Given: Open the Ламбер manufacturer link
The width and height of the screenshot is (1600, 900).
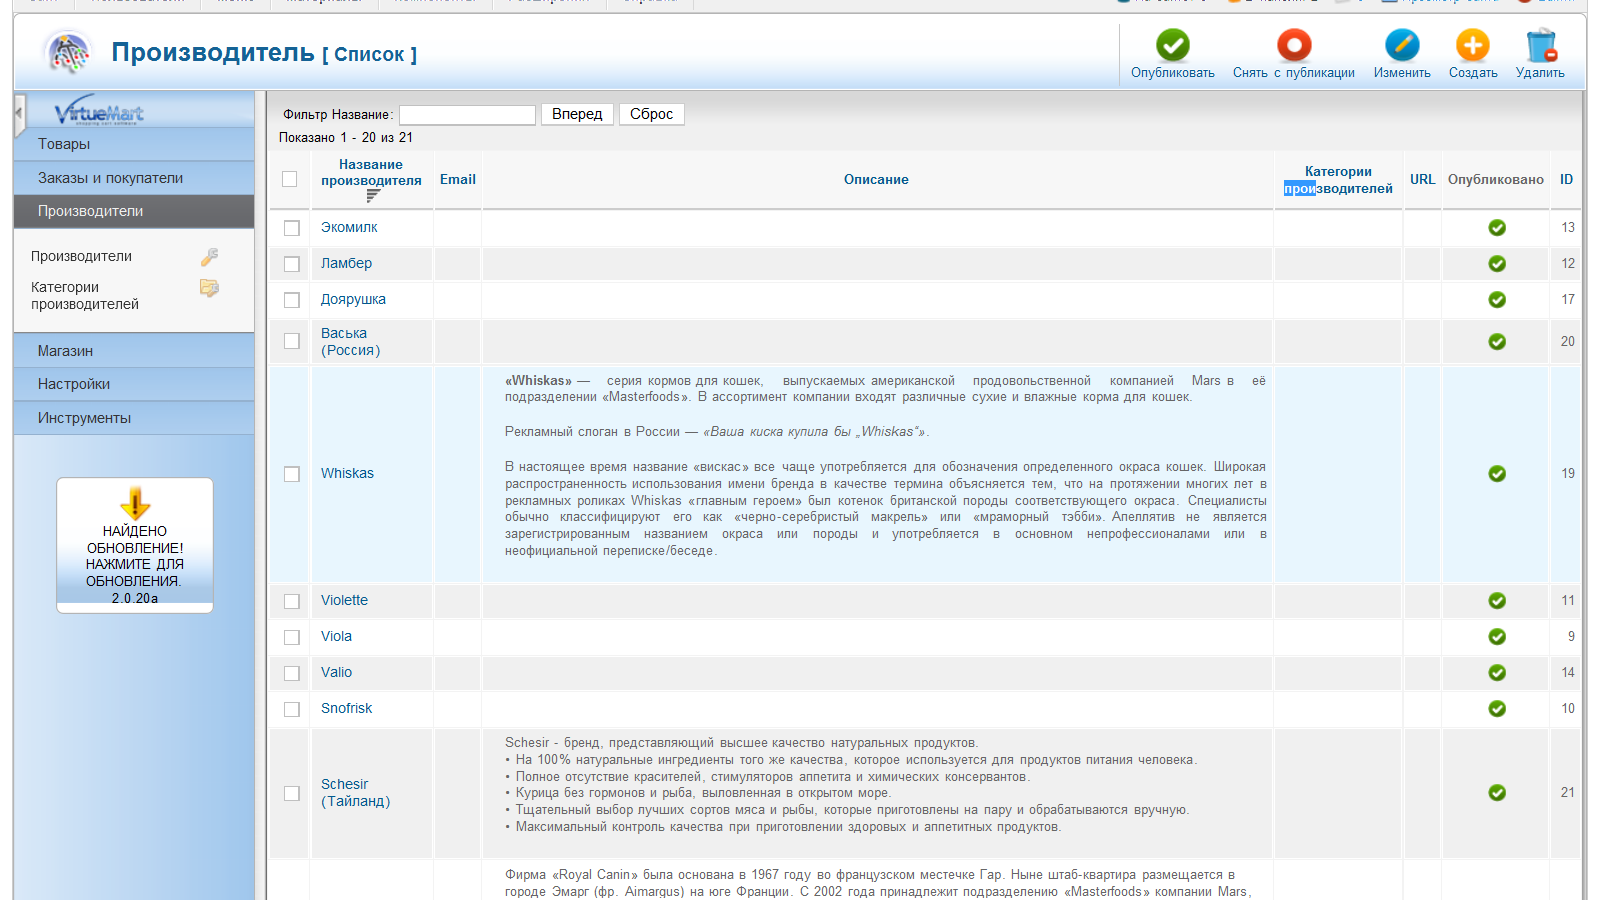Looking at the screenshot, I should (346, 263).
